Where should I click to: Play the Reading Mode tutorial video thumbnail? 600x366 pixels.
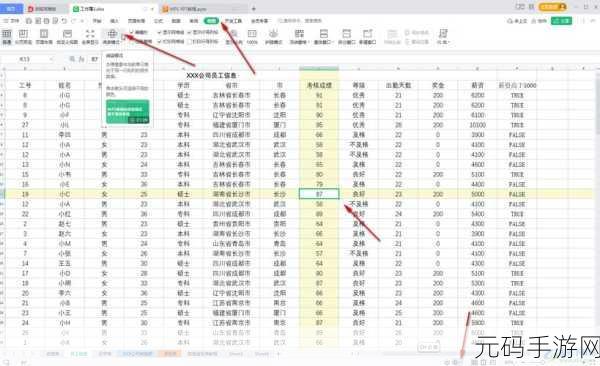click(x=128, y=111)
